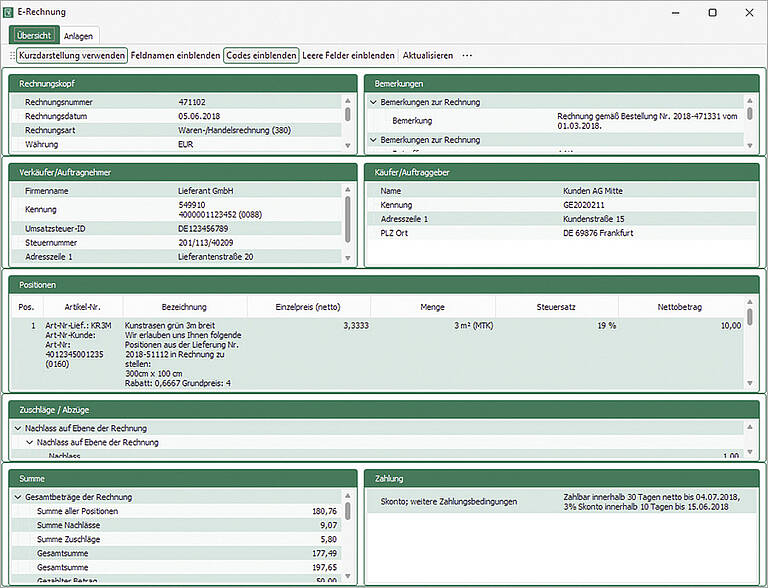Open the toolbar overflow menu (three dots)
This screenshot has height=588, width=768.
click(467, 55)
